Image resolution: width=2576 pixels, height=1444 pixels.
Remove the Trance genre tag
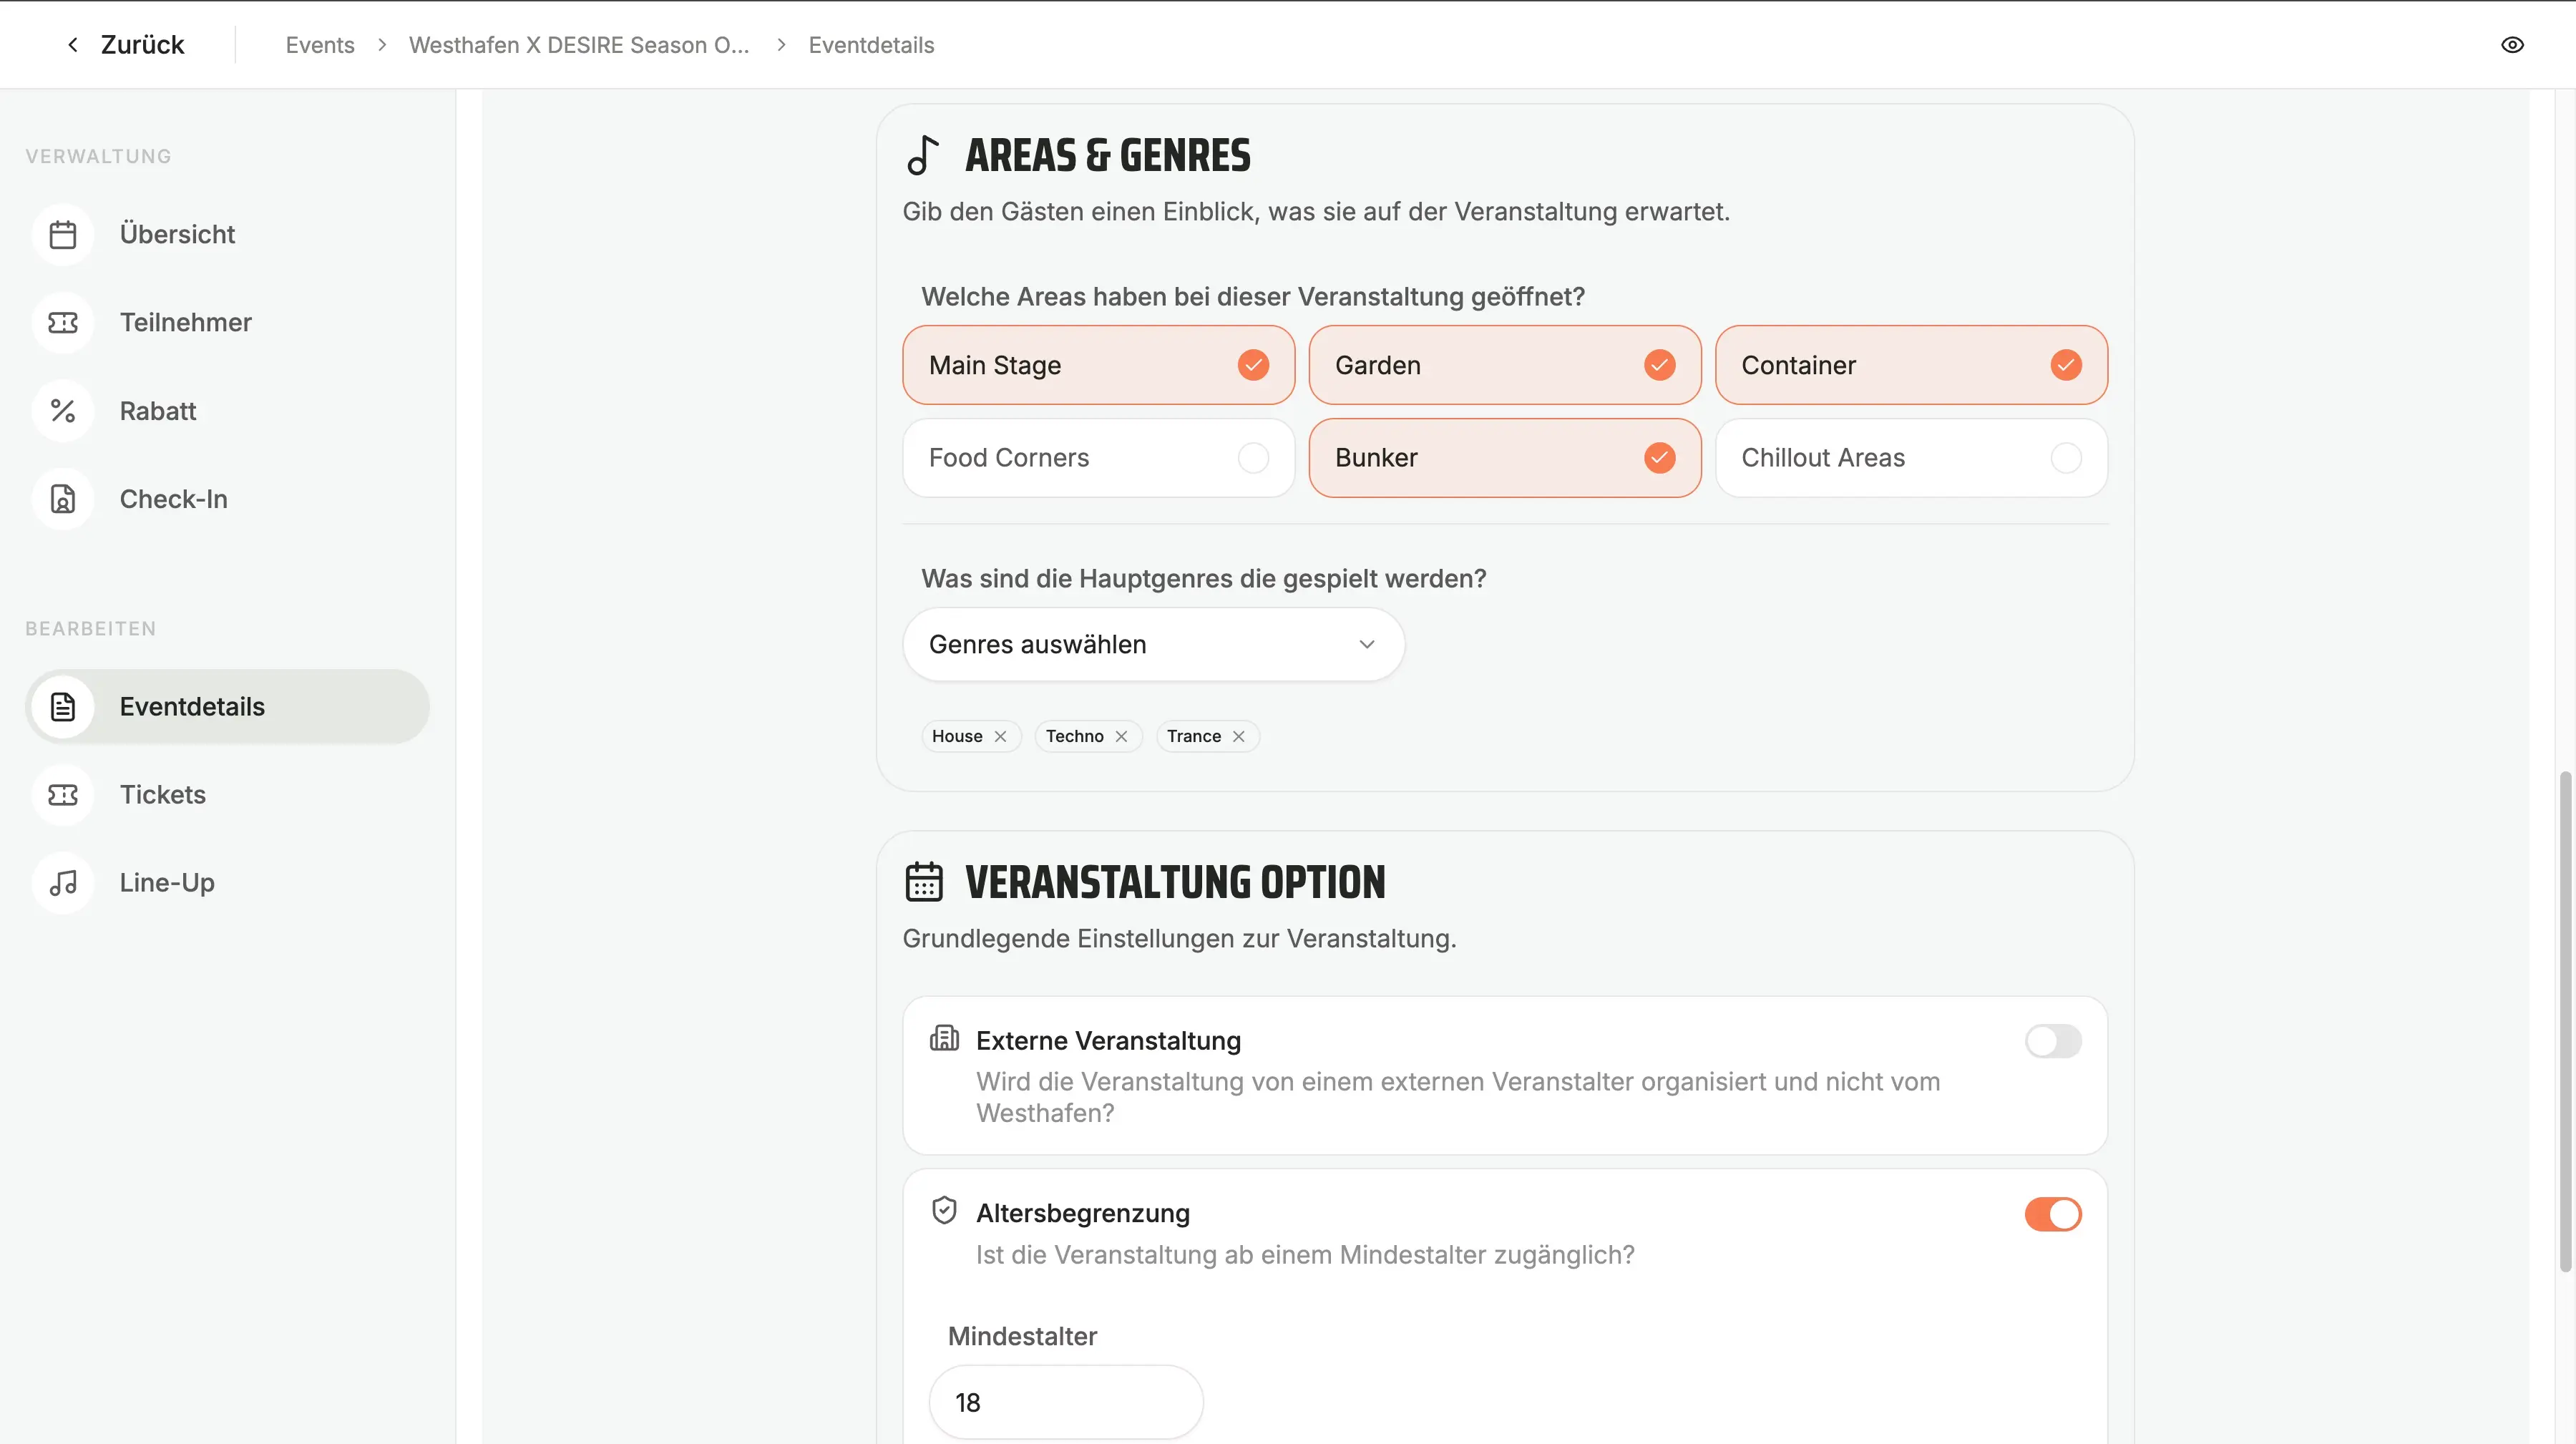tap(1238, 736)
